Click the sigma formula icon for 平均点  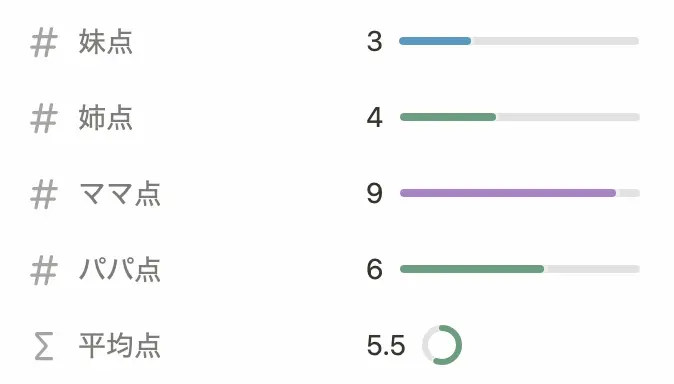pos(44,346)
